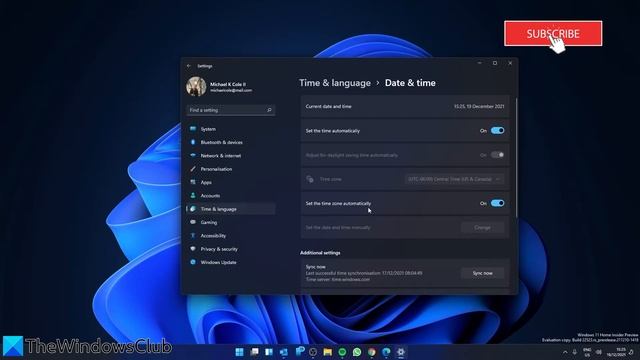Turn off Set the time automatically

pyautogui.click(x=498, y=131)
